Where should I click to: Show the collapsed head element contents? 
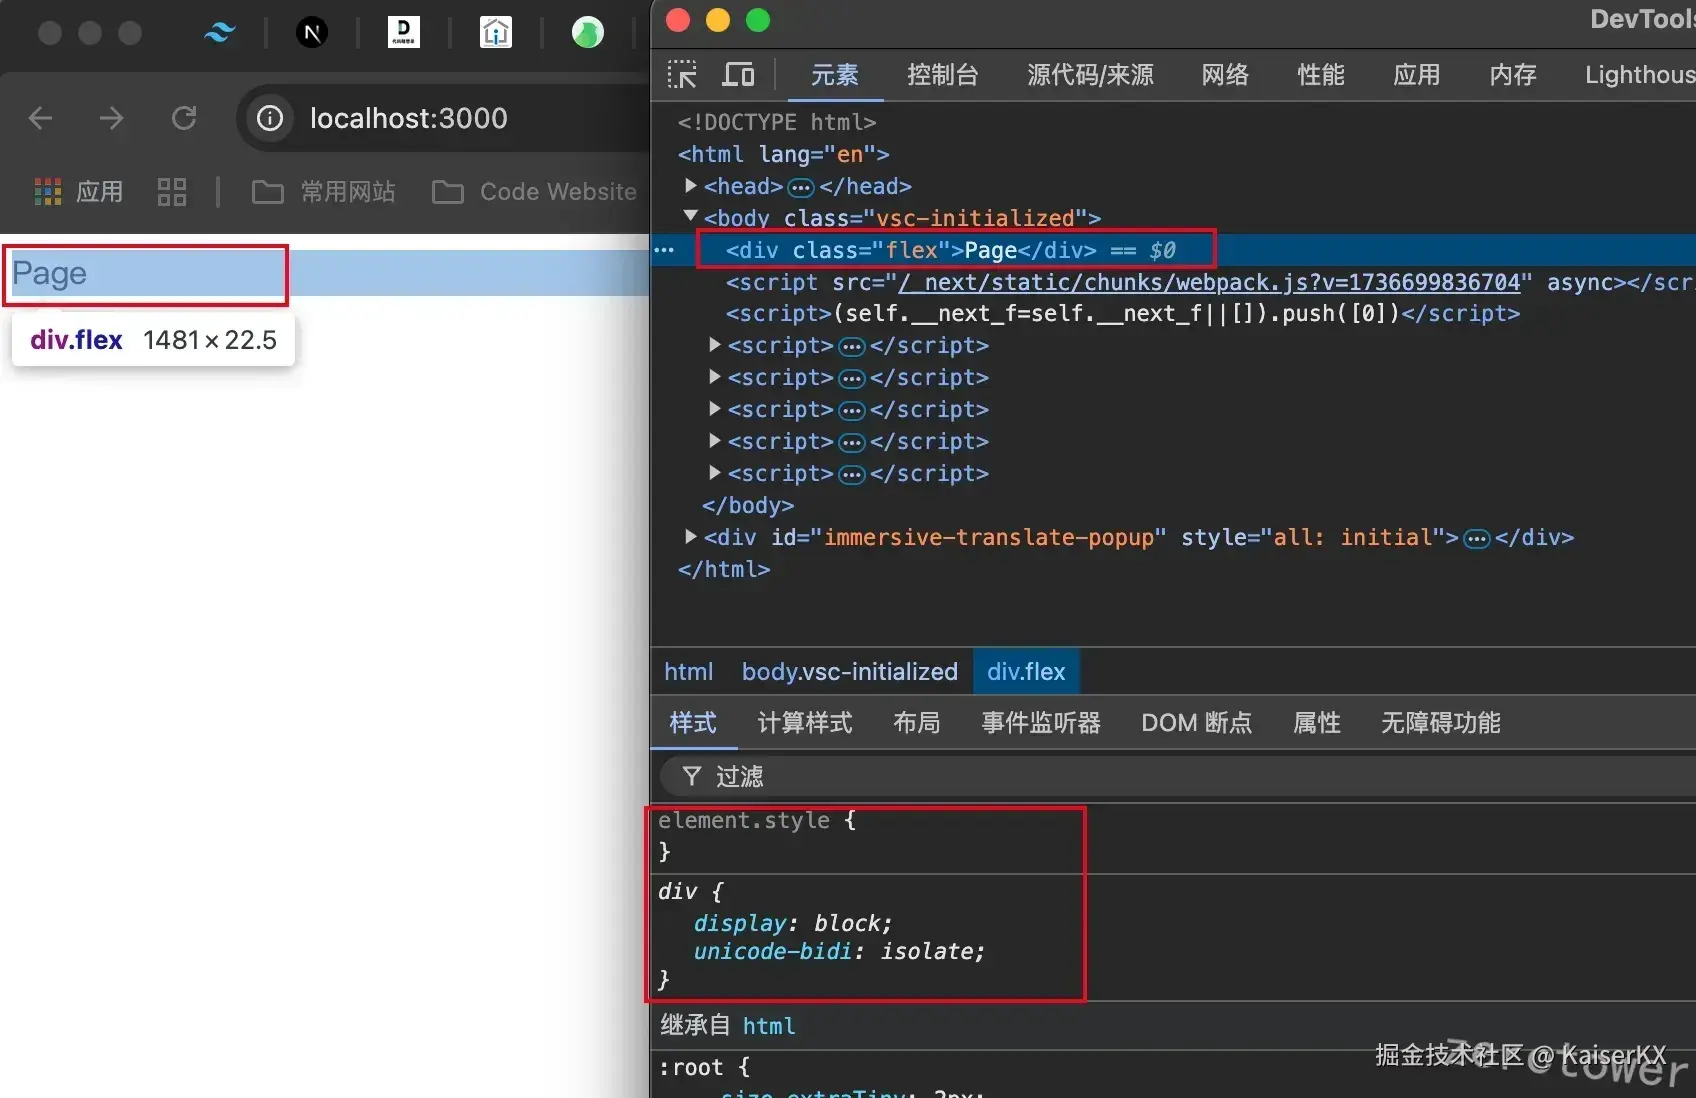[x=801, y=187]
